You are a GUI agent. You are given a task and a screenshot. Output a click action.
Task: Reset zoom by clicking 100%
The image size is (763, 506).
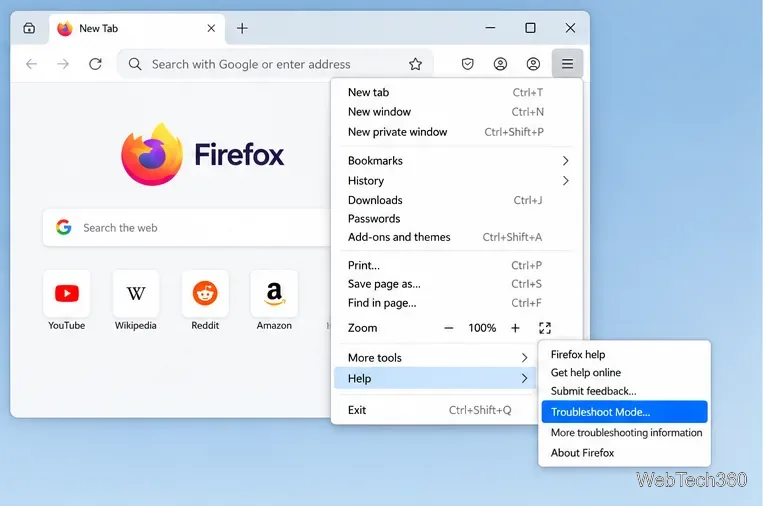tap(482, 328)
